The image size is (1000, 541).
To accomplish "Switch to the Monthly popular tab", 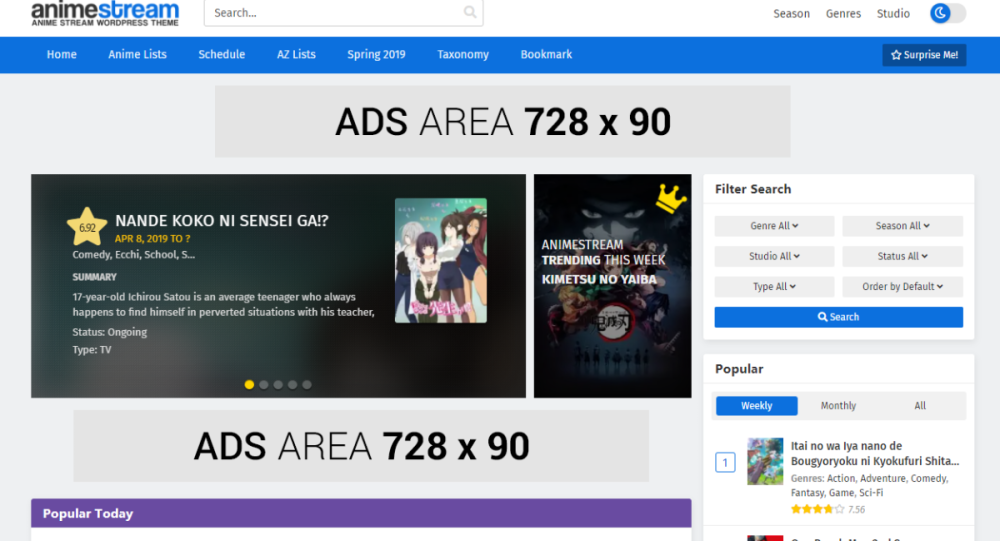I will point(838,406).
